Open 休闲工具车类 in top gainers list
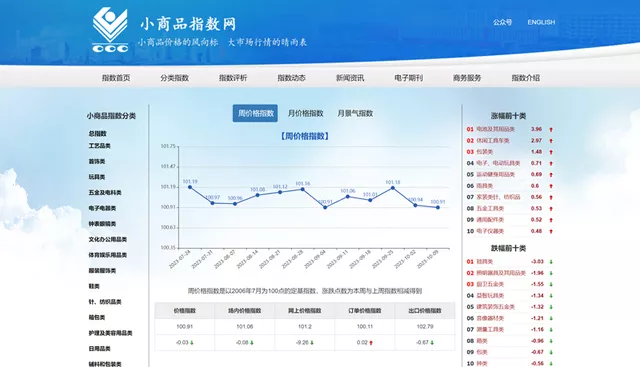 [493, 140]
